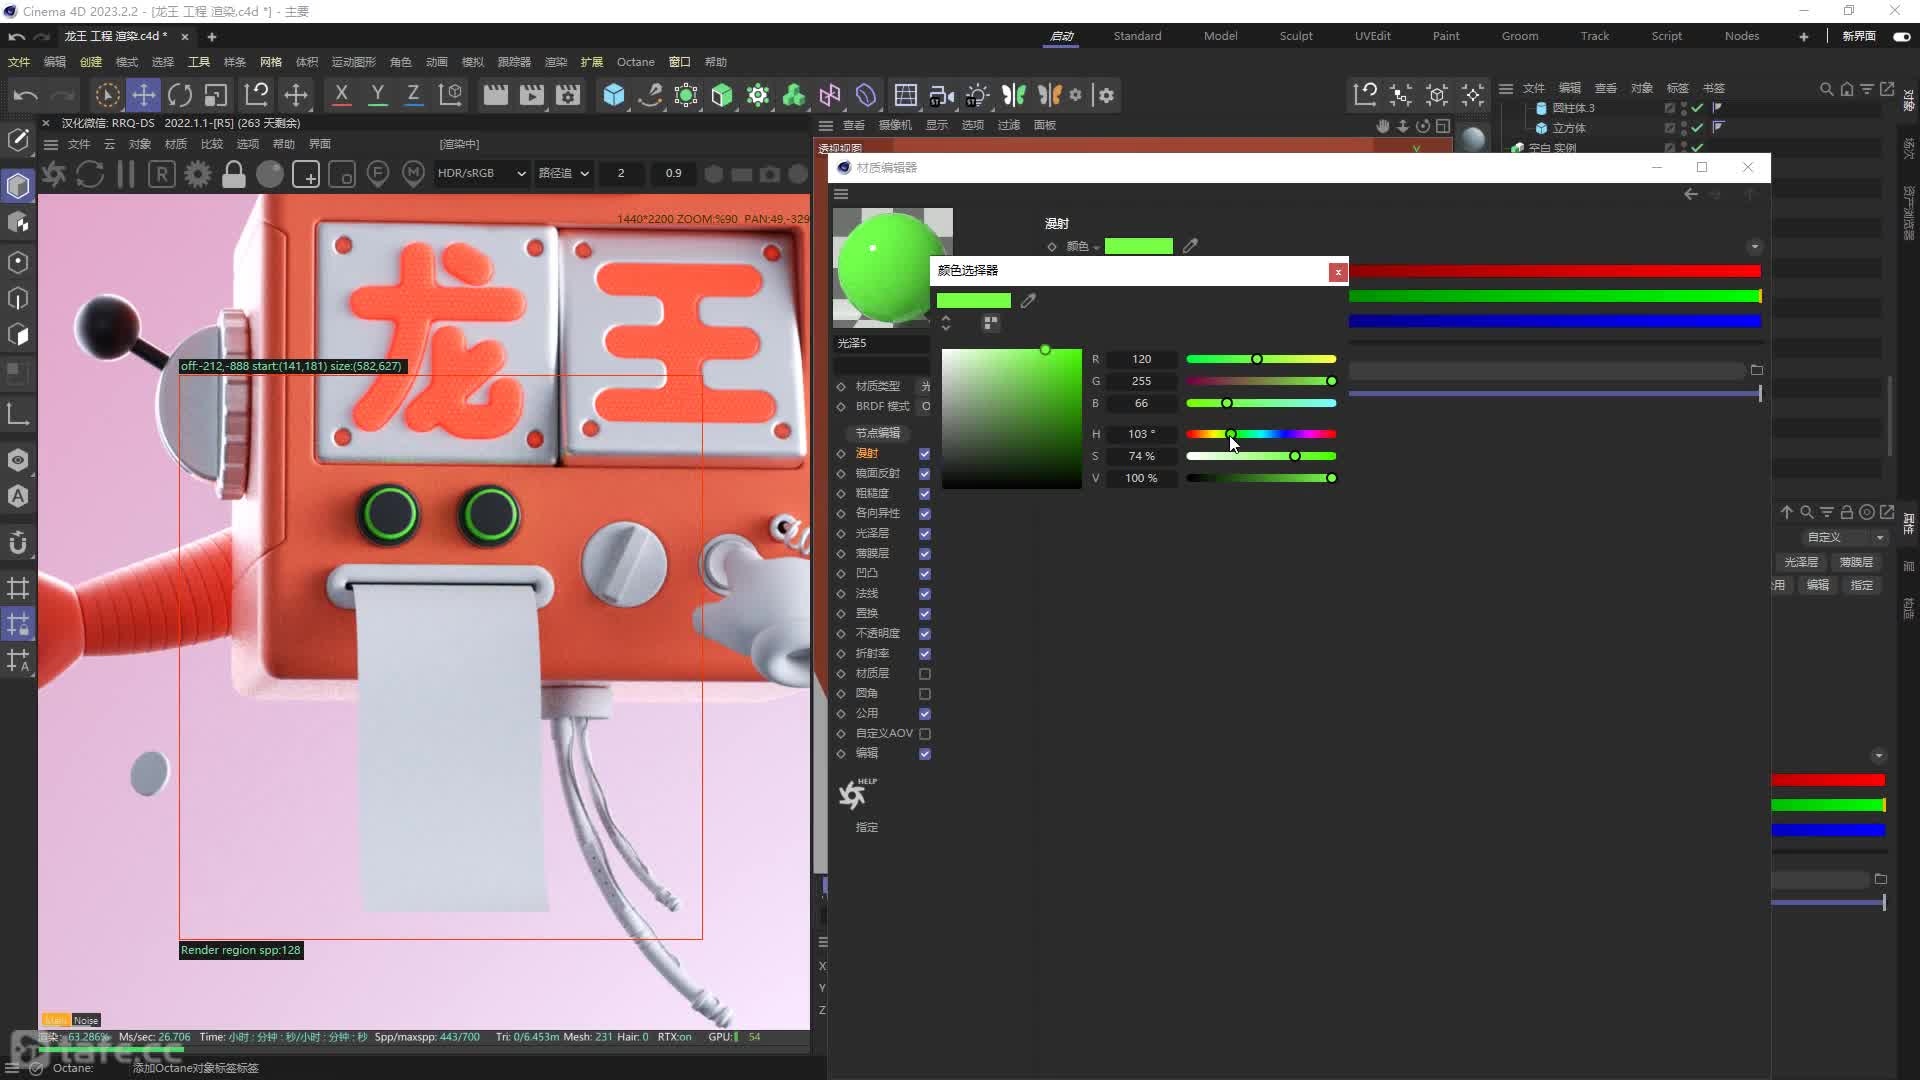Click the 光泽5 material name field
Image resolution: width=1920 pixels, height=1080 pixels.
[x=882, y=343]
